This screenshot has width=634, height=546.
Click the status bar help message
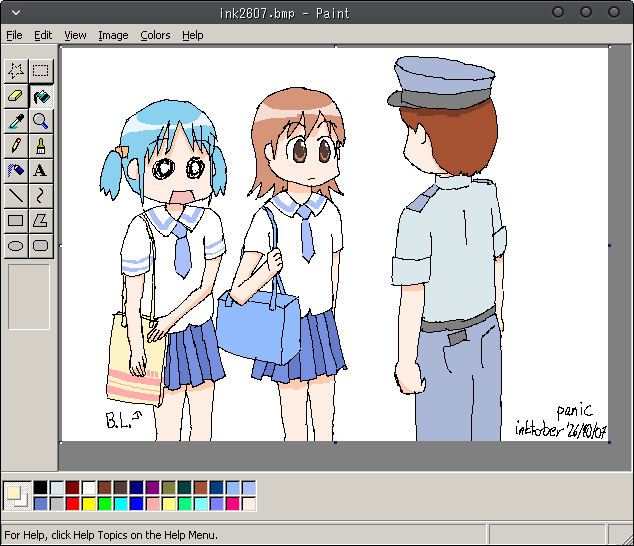pyautogui.click(x=111, y=535)
